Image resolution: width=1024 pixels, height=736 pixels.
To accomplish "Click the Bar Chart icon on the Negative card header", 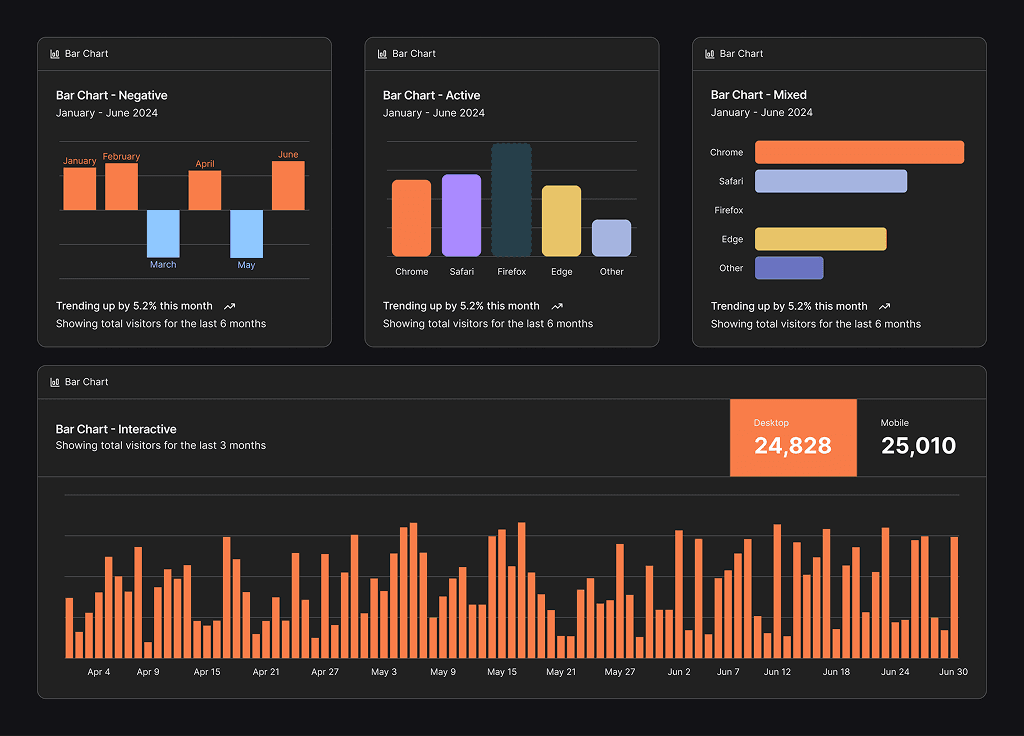I will point(54,53).
